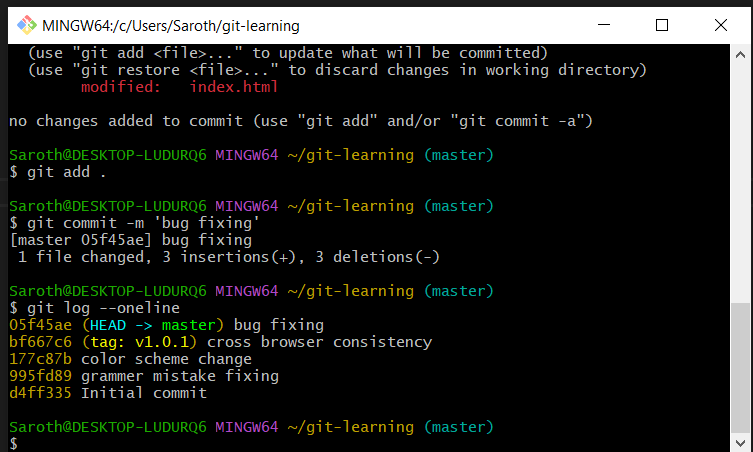The image size is (753, 452).
Task: Click the 'git log --oneline' command
Action: (x=95, y=308)
